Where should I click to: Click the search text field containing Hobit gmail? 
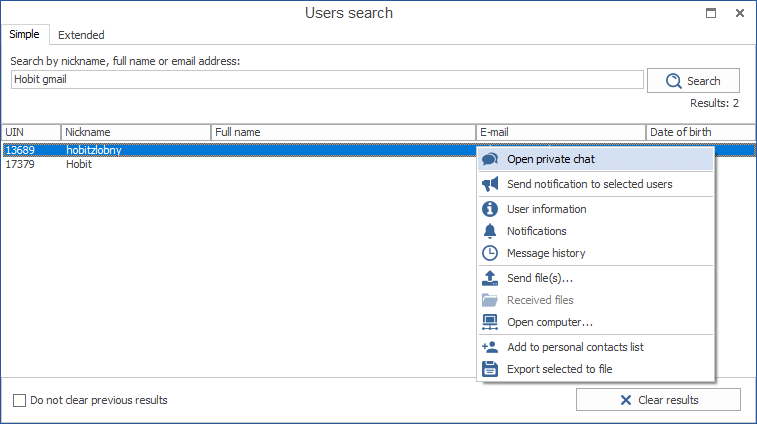[326, 80]
